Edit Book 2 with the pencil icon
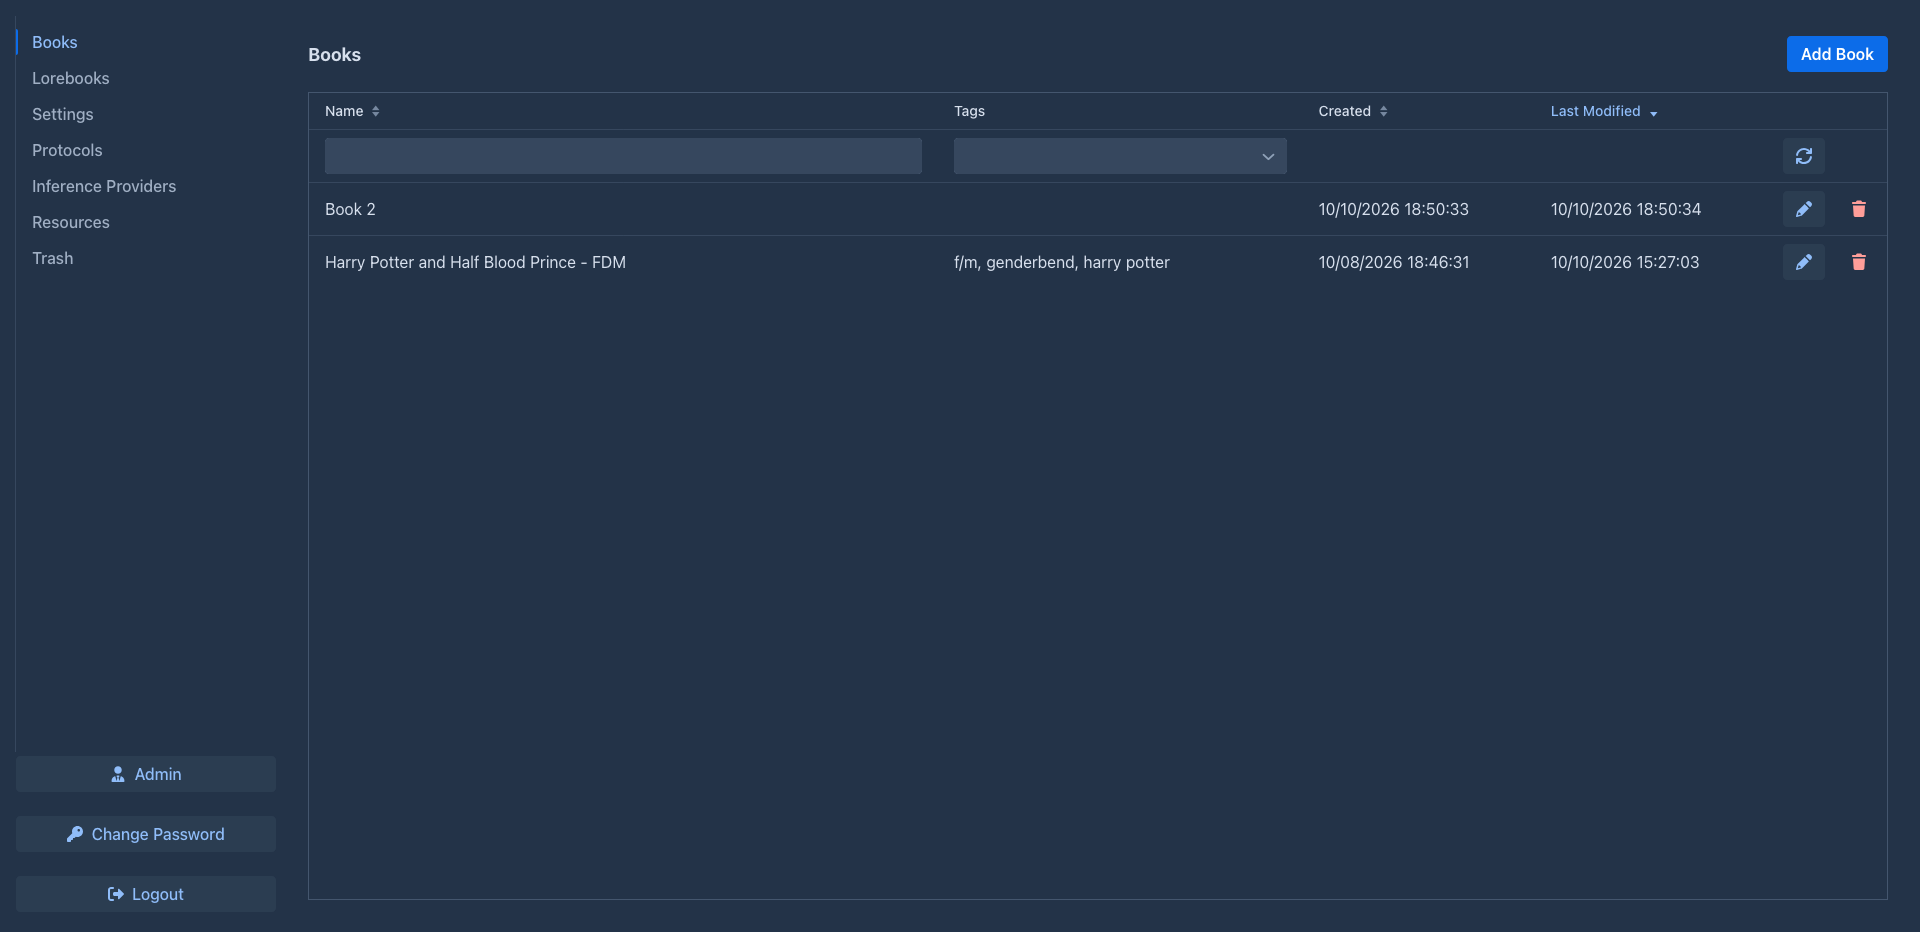Image resolution: width=1920 pixels, height=932 pixels. [1803, 209]
